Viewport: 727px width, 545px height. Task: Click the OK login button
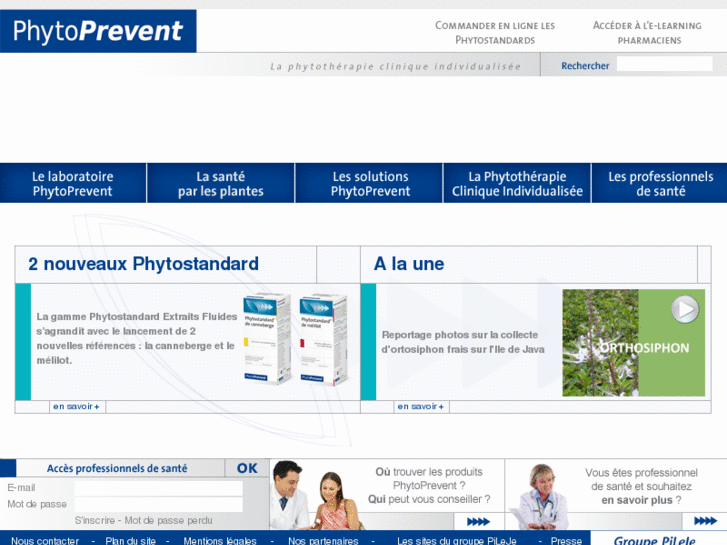coord(247,468)
